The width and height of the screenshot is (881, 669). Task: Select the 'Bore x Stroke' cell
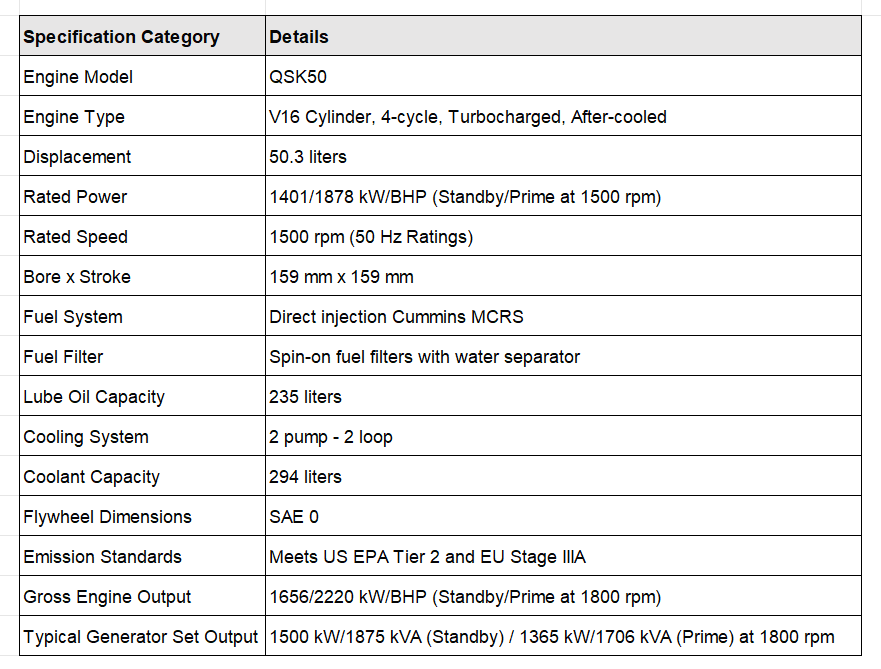(x=142, y=276)
